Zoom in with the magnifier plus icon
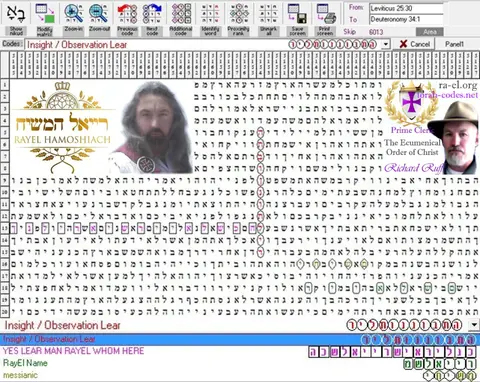This screenshot has height=382, width=480. pyautogui.click(x=73, y=18)
